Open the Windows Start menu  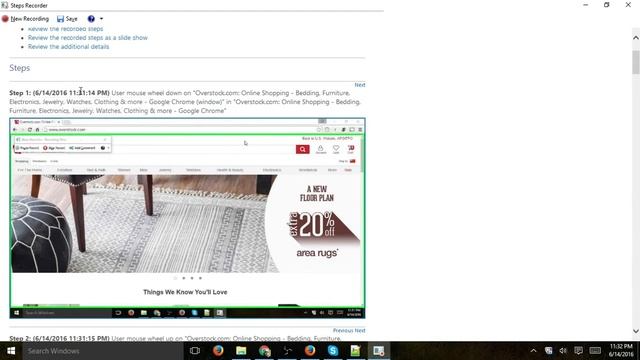pos(11,351)
